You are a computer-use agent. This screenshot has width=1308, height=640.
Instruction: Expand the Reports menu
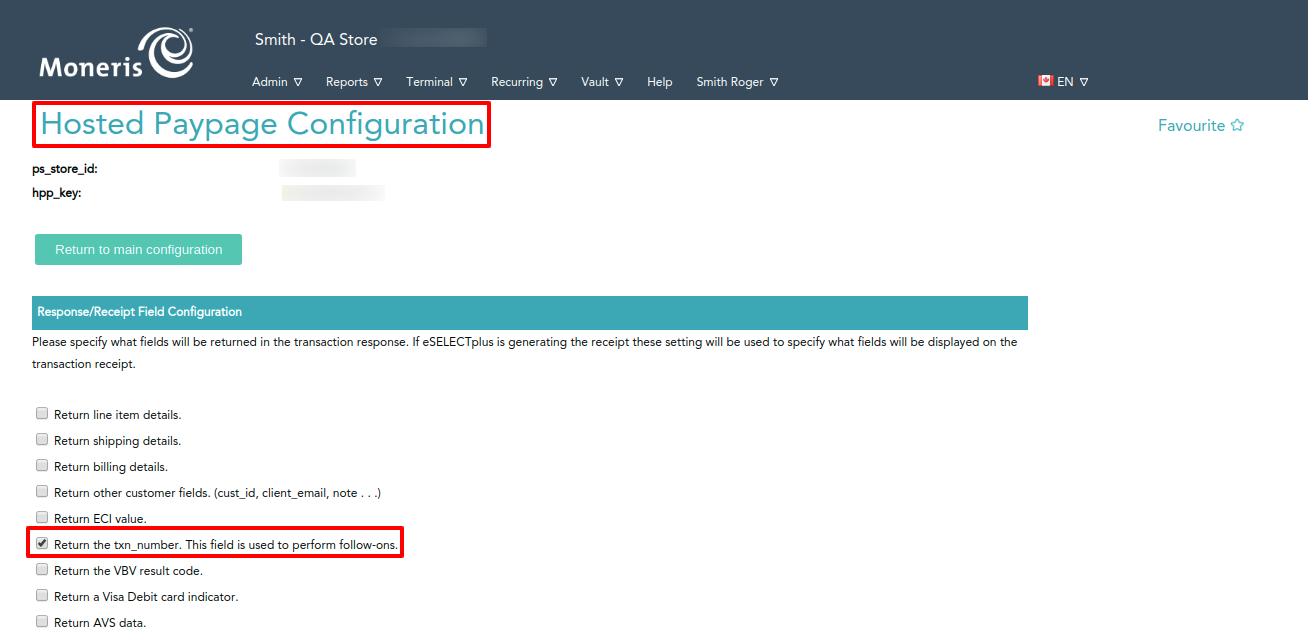tap(354, 82)
